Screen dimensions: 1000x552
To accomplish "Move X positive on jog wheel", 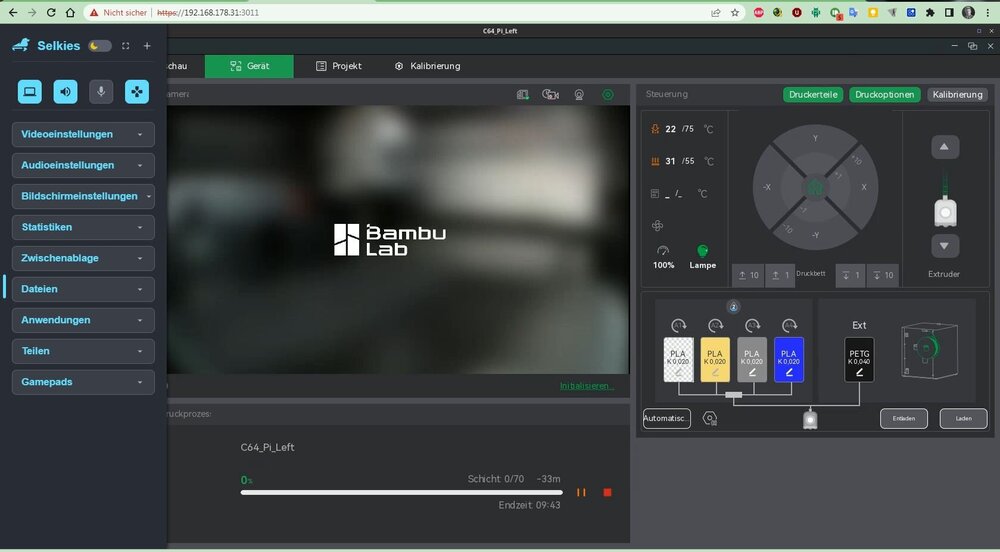I will (862, 187).
